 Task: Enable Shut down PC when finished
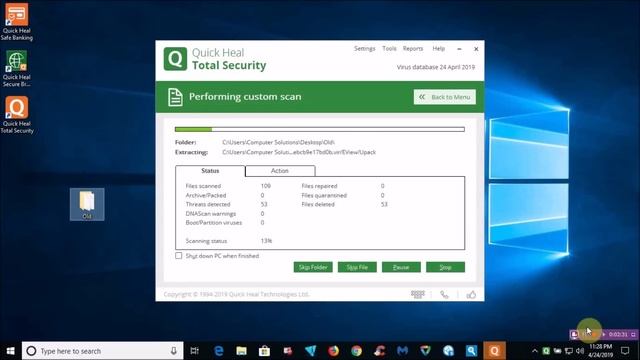179,256
